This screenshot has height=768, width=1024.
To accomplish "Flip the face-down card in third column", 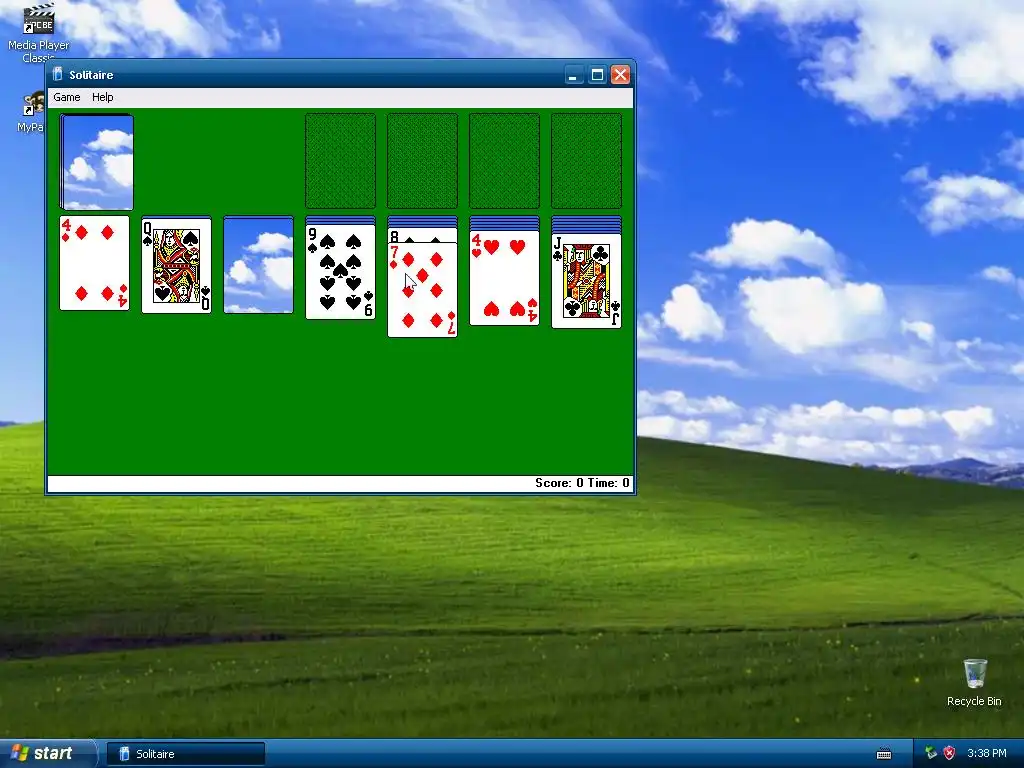I will [x=259, y=265].
